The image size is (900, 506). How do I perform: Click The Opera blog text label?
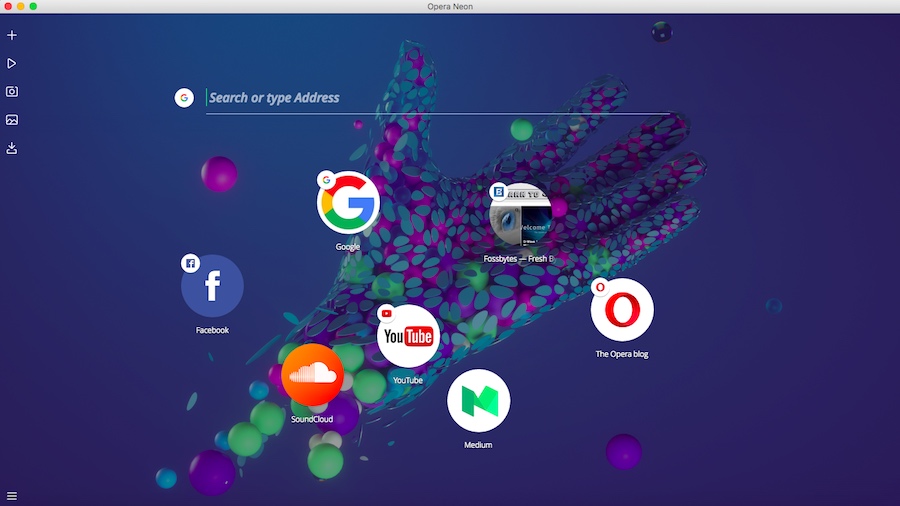click(x=622, y=354)
